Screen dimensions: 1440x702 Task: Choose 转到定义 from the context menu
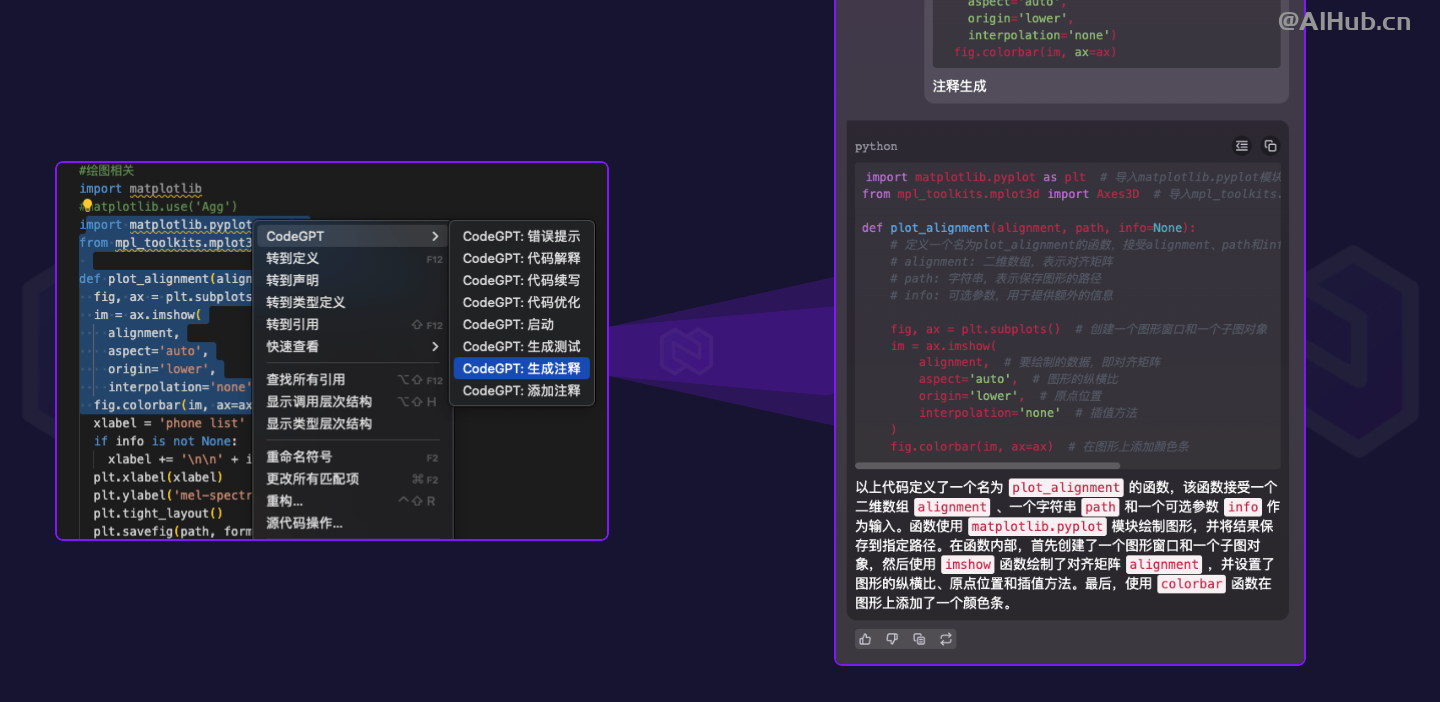353,258
